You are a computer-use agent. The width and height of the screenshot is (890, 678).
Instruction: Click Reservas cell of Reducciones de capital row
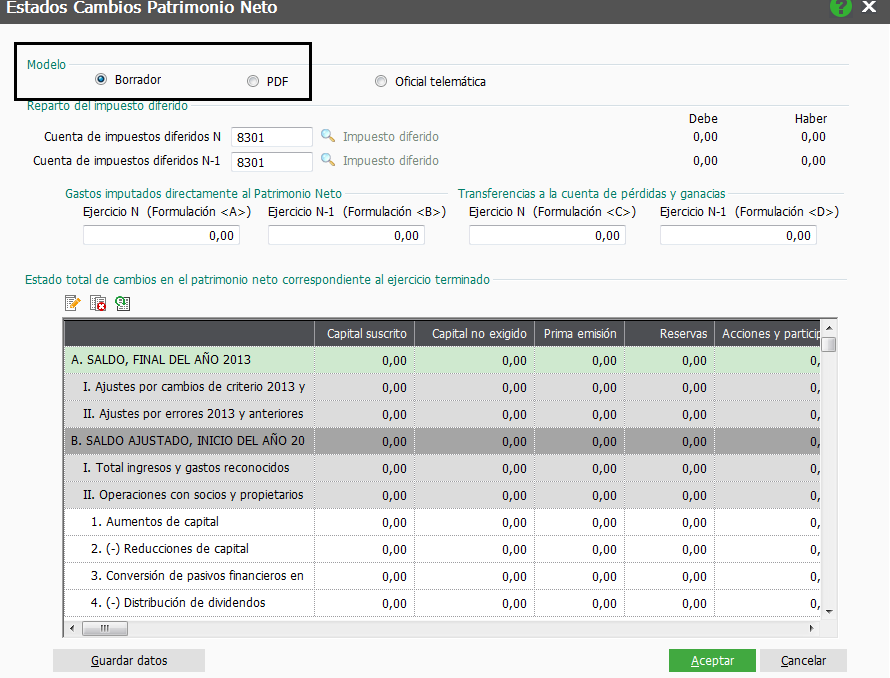click(x=669, y=549)
